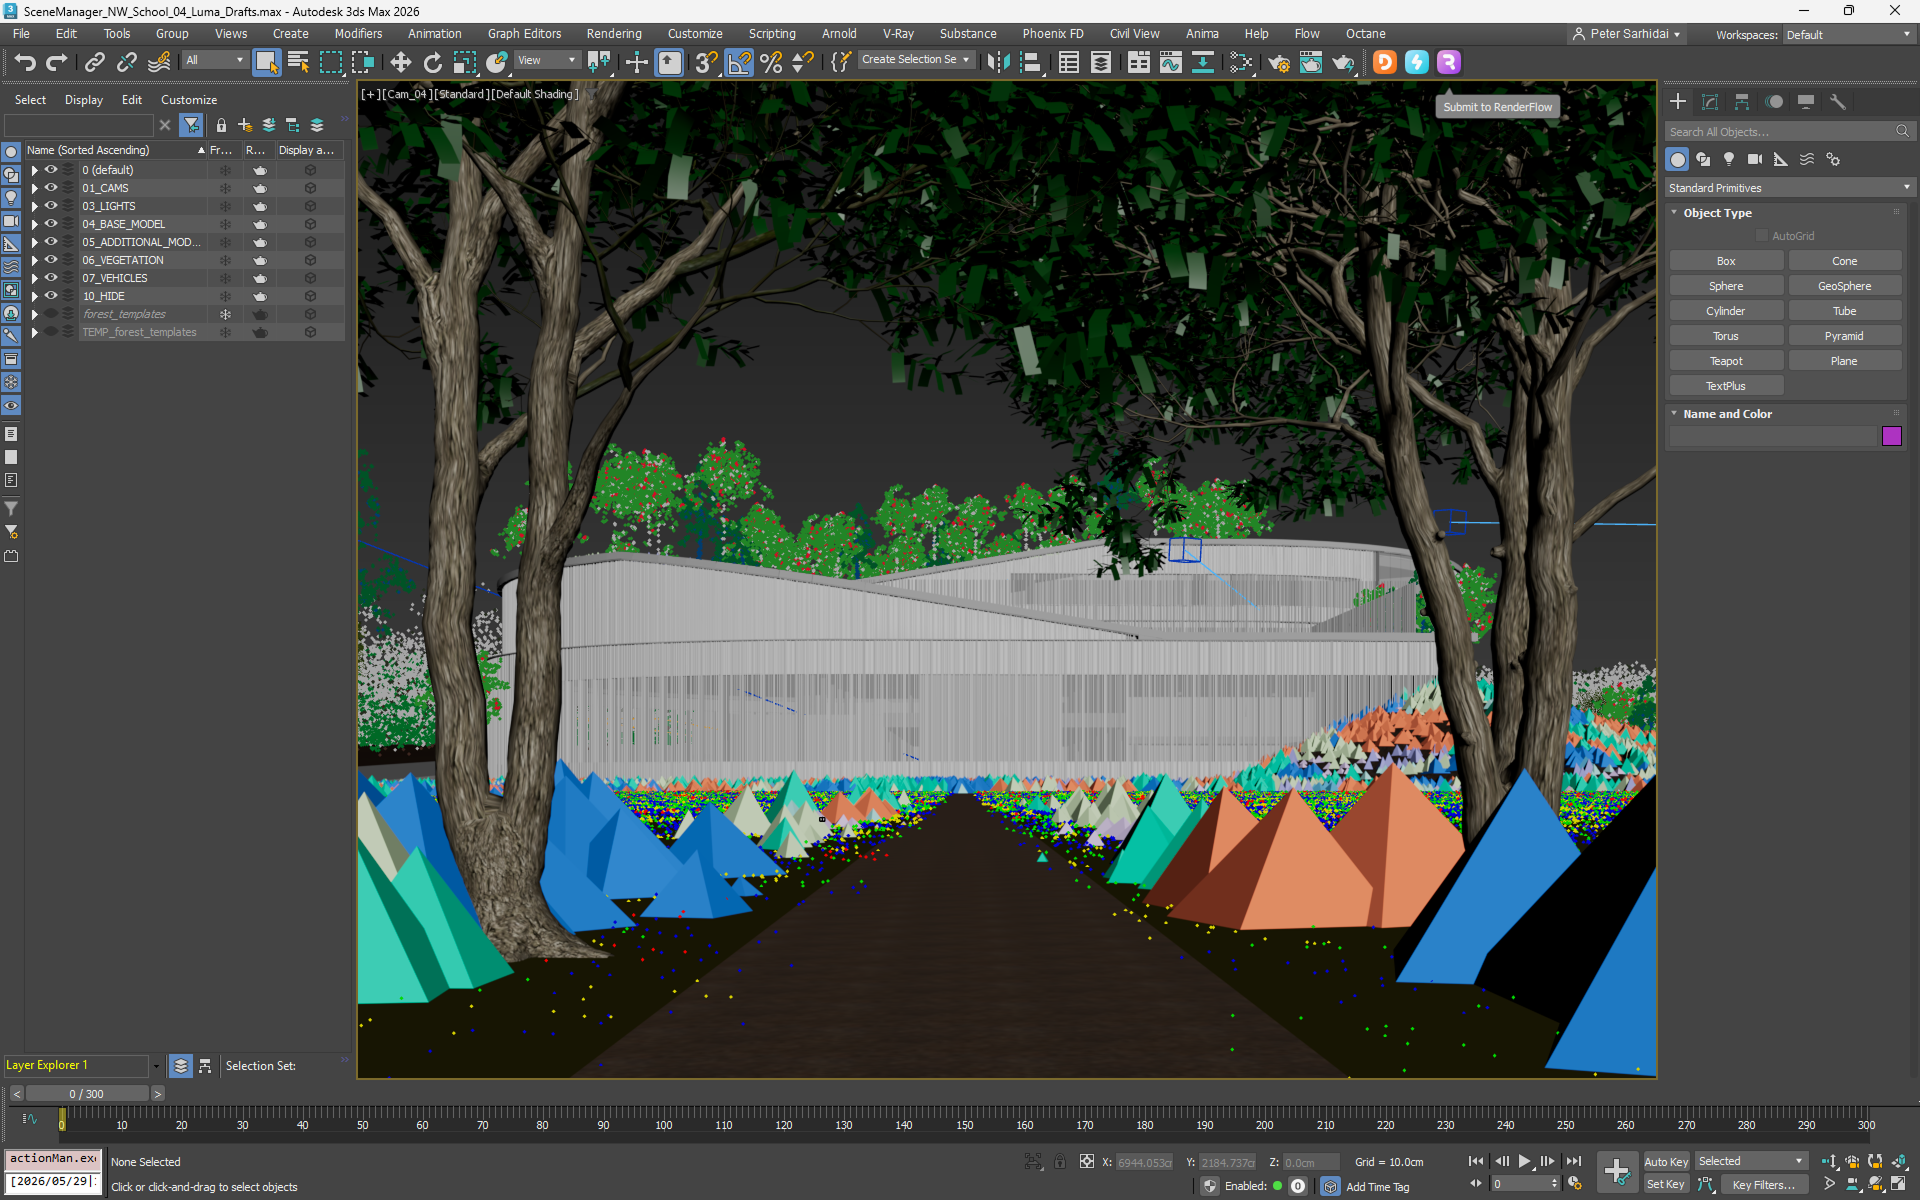This screenshot has height=1200, width=1920.
Task: Open the View reference coordinate dropdown
Action: click(x=546, y=60)
